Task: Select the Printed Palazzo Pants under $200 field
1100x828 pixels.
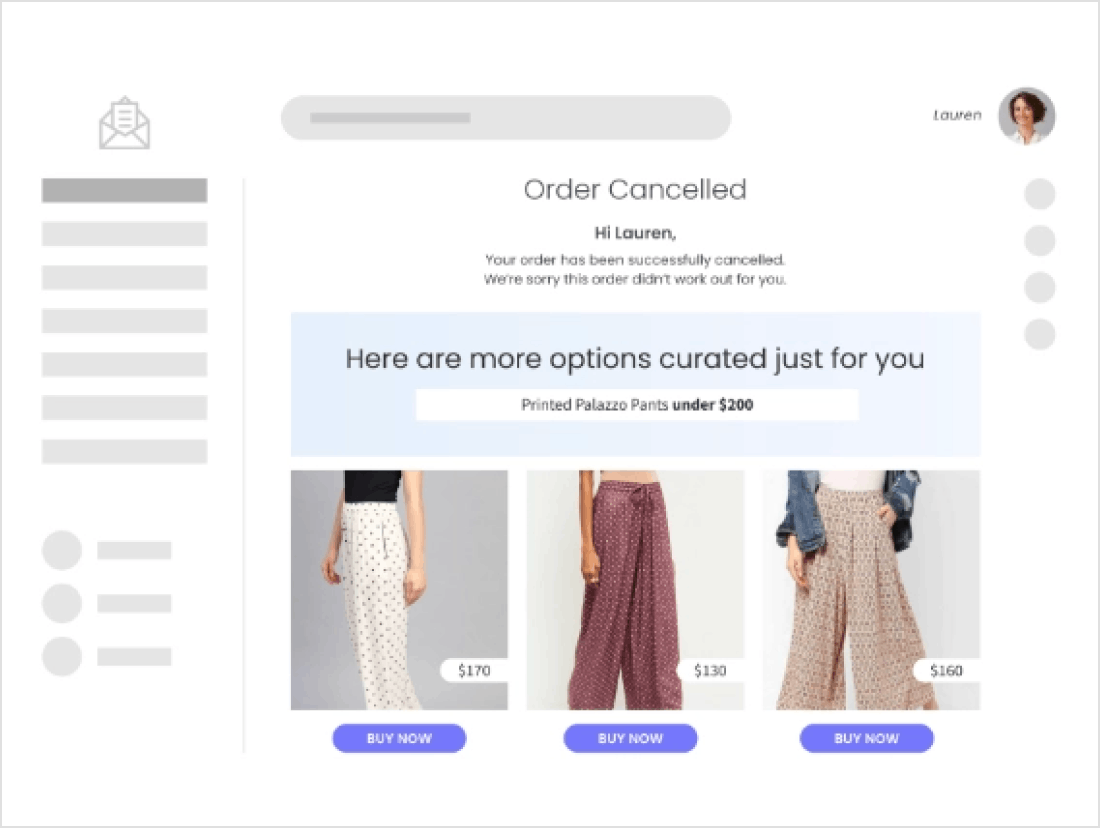Action: (x=637, y=405)
